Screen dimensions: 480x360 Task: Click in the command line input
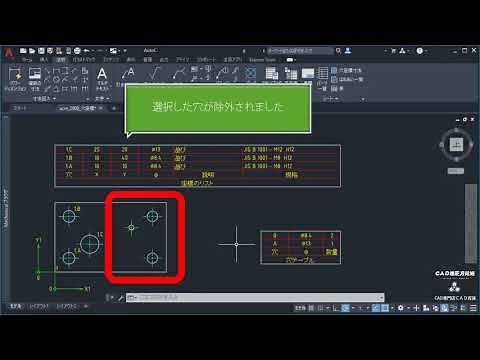pos(255,297)
